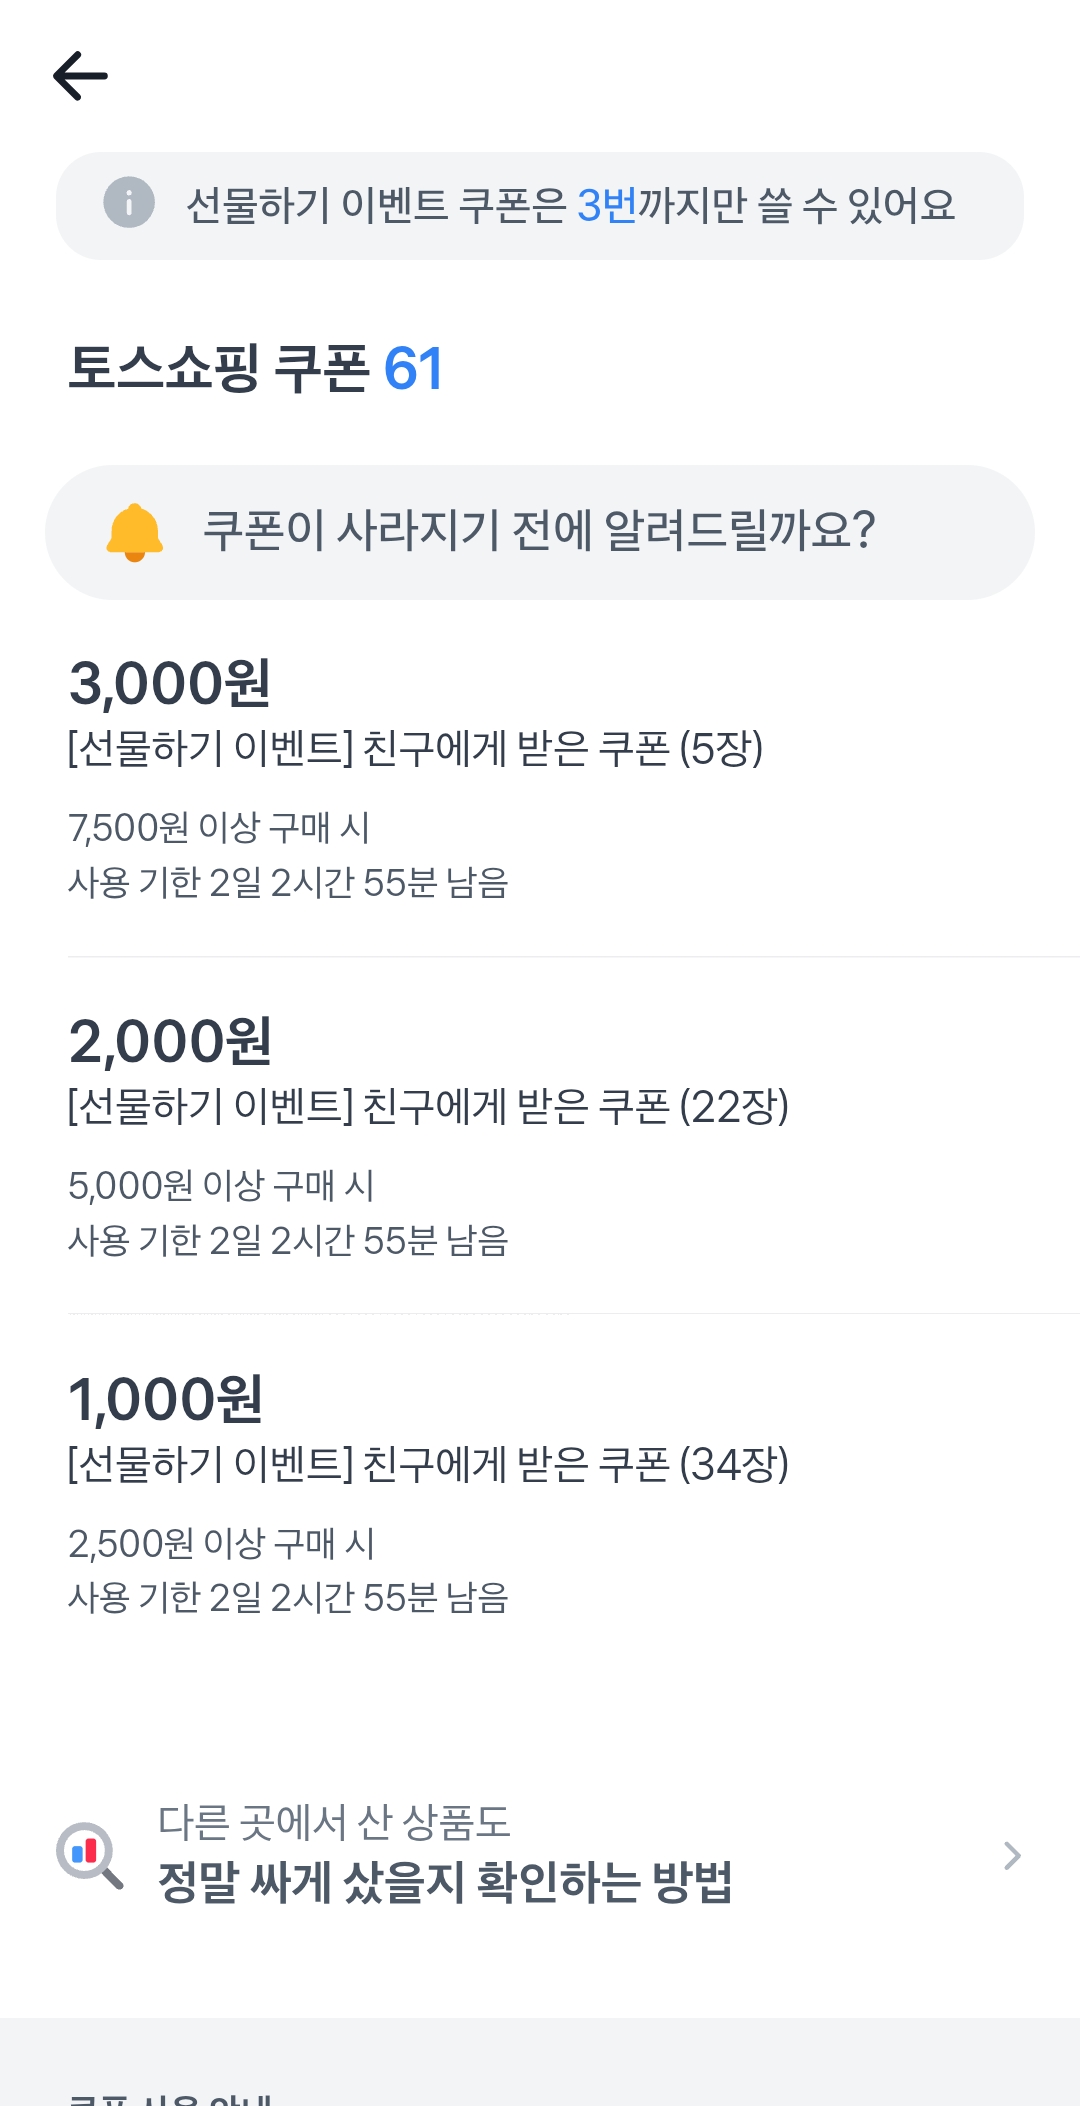Tap the friend coupon title showing (22장)

[428, 1107]
